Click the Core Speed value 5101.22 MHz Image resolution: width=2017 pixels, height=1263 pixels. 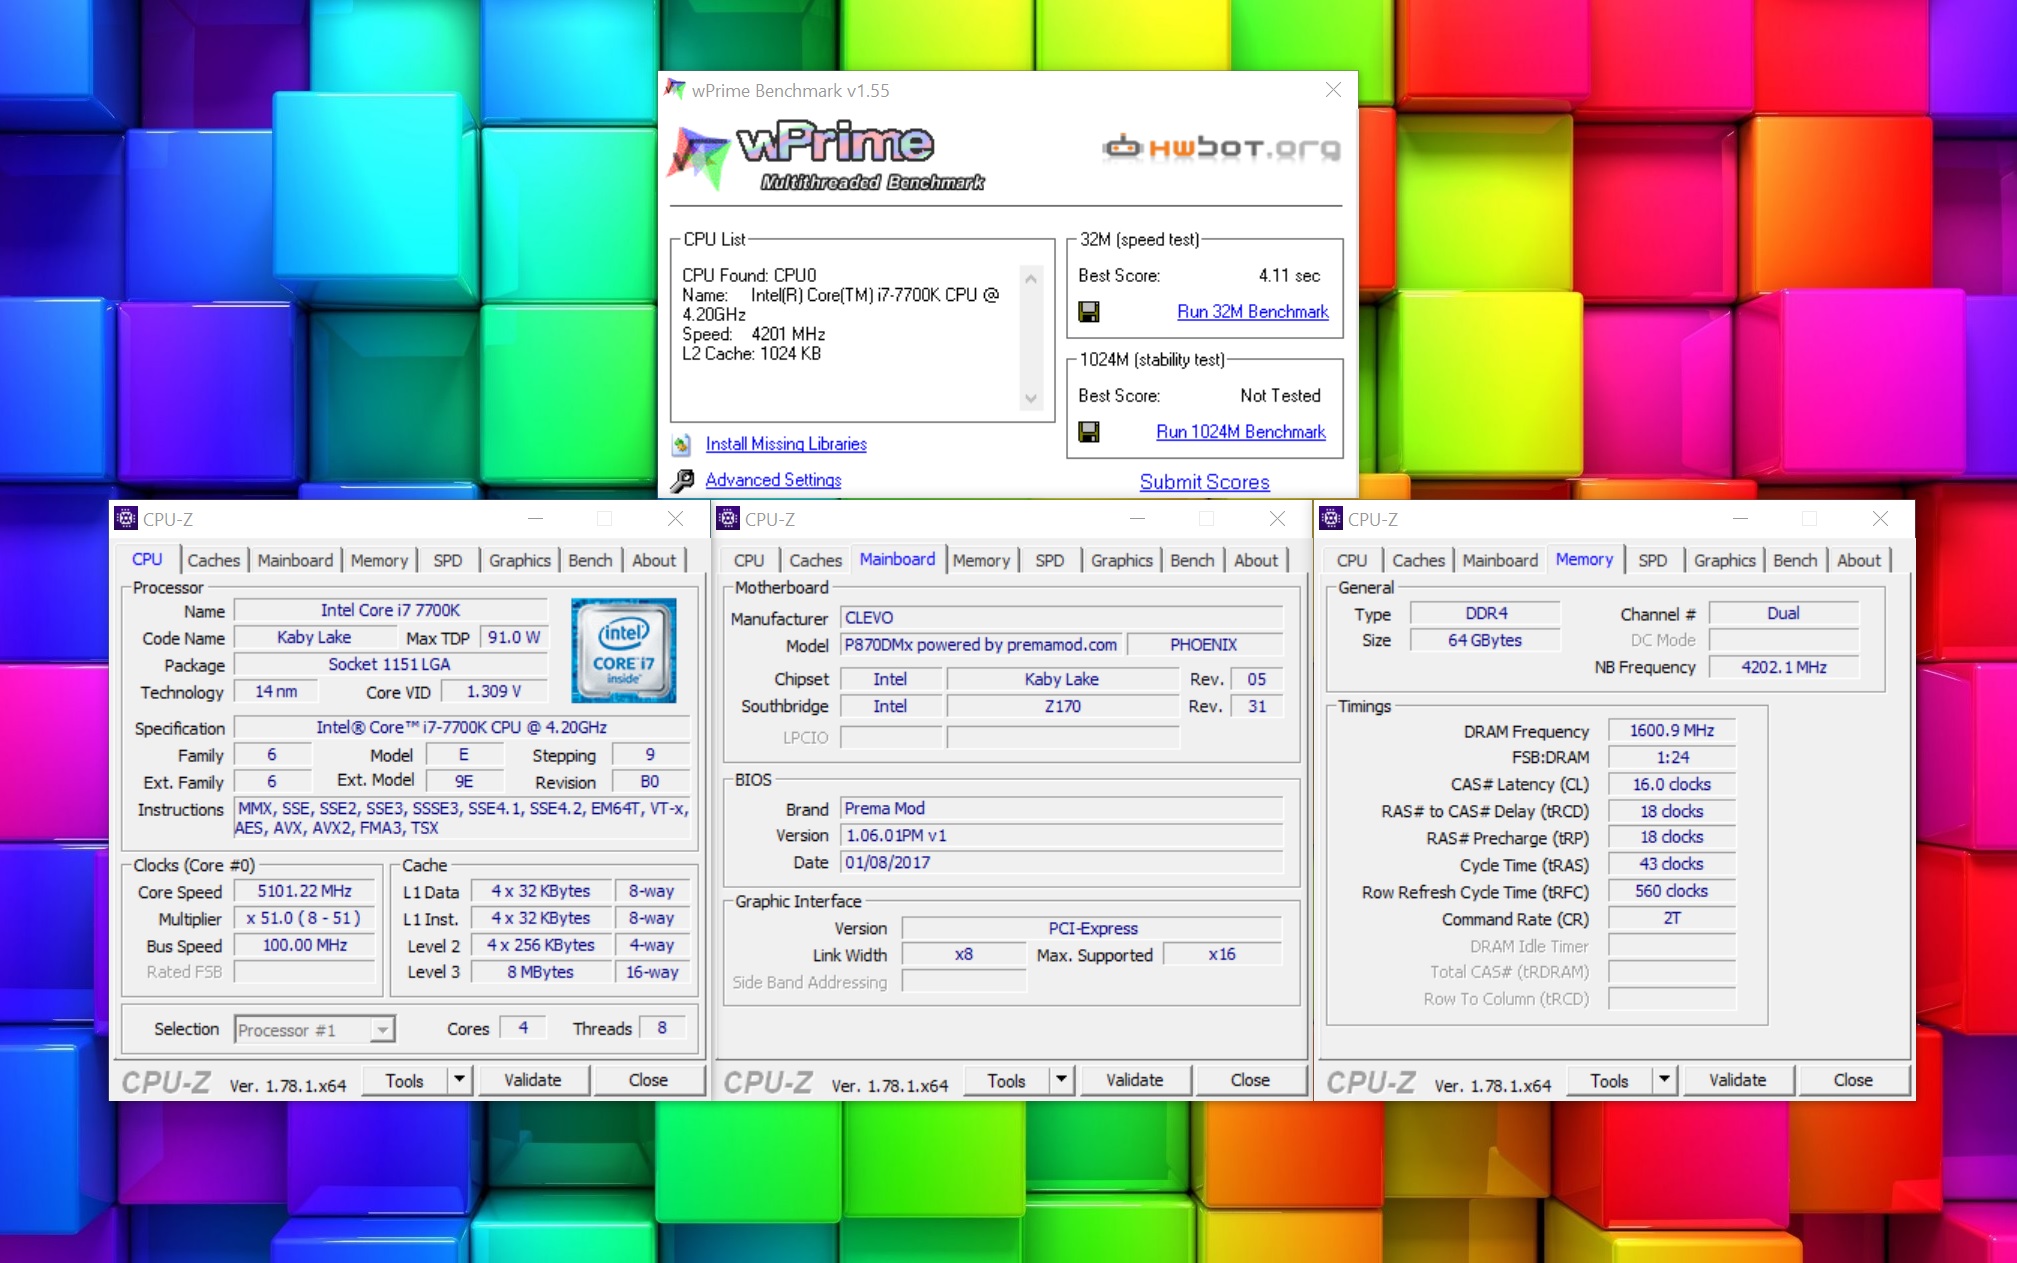click(x=305, y=891)
